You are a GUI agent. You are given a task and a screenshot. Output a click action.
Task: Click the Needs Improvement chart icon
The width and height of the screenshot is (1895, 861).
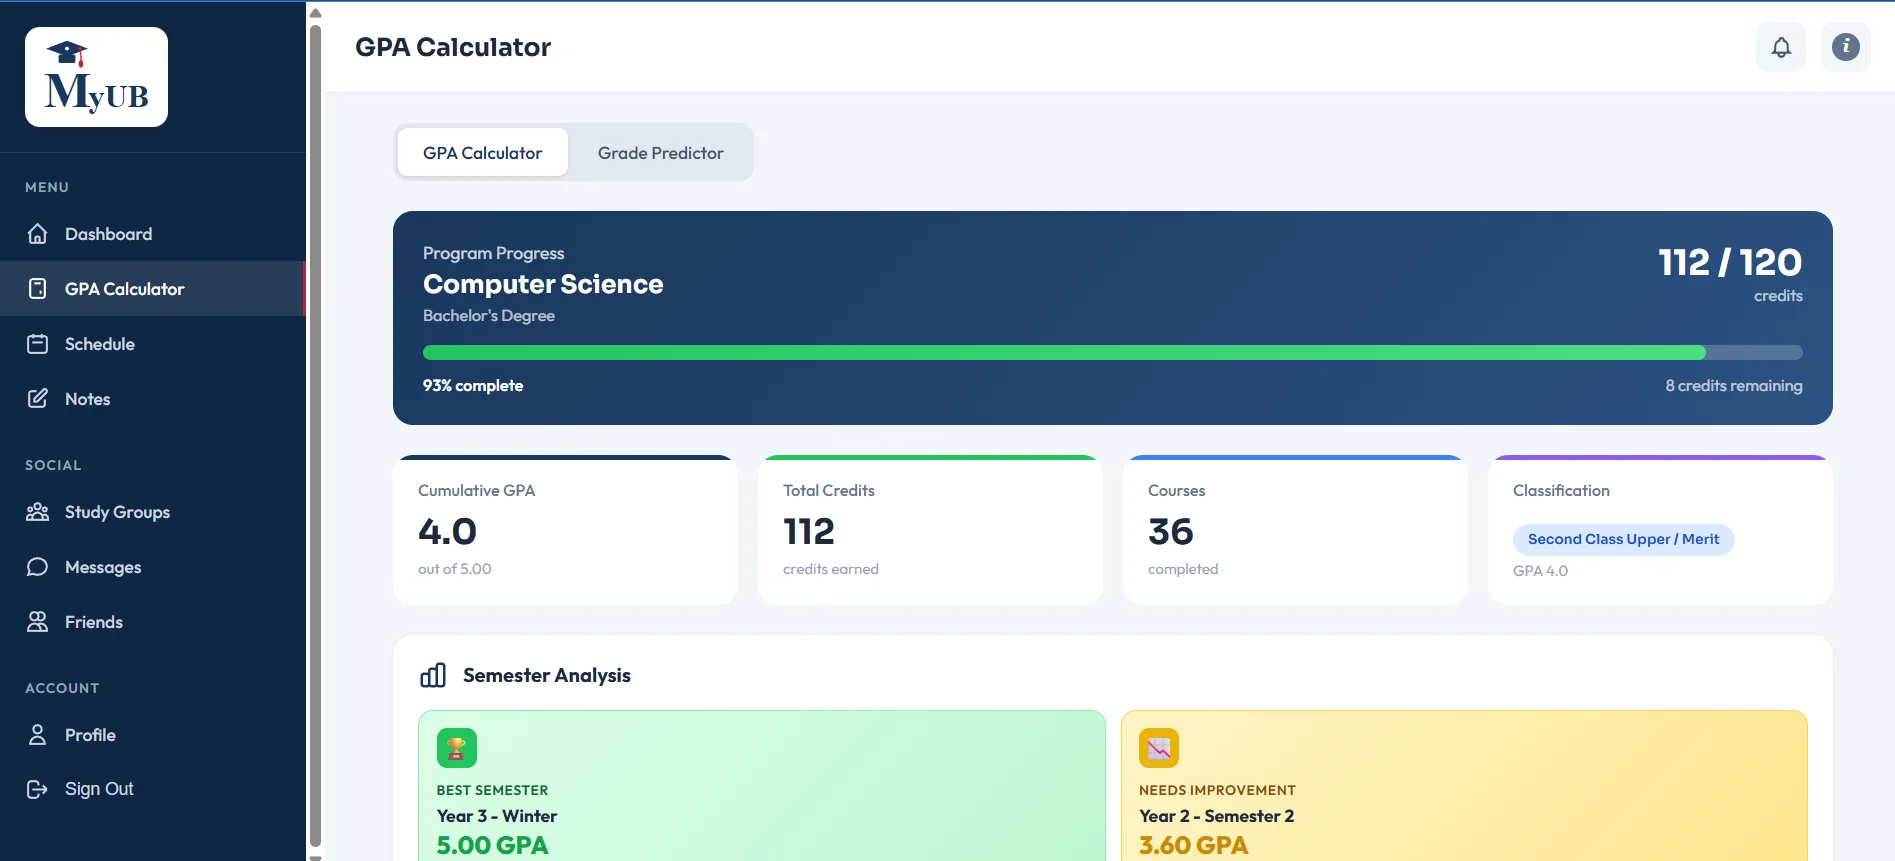1159,748
